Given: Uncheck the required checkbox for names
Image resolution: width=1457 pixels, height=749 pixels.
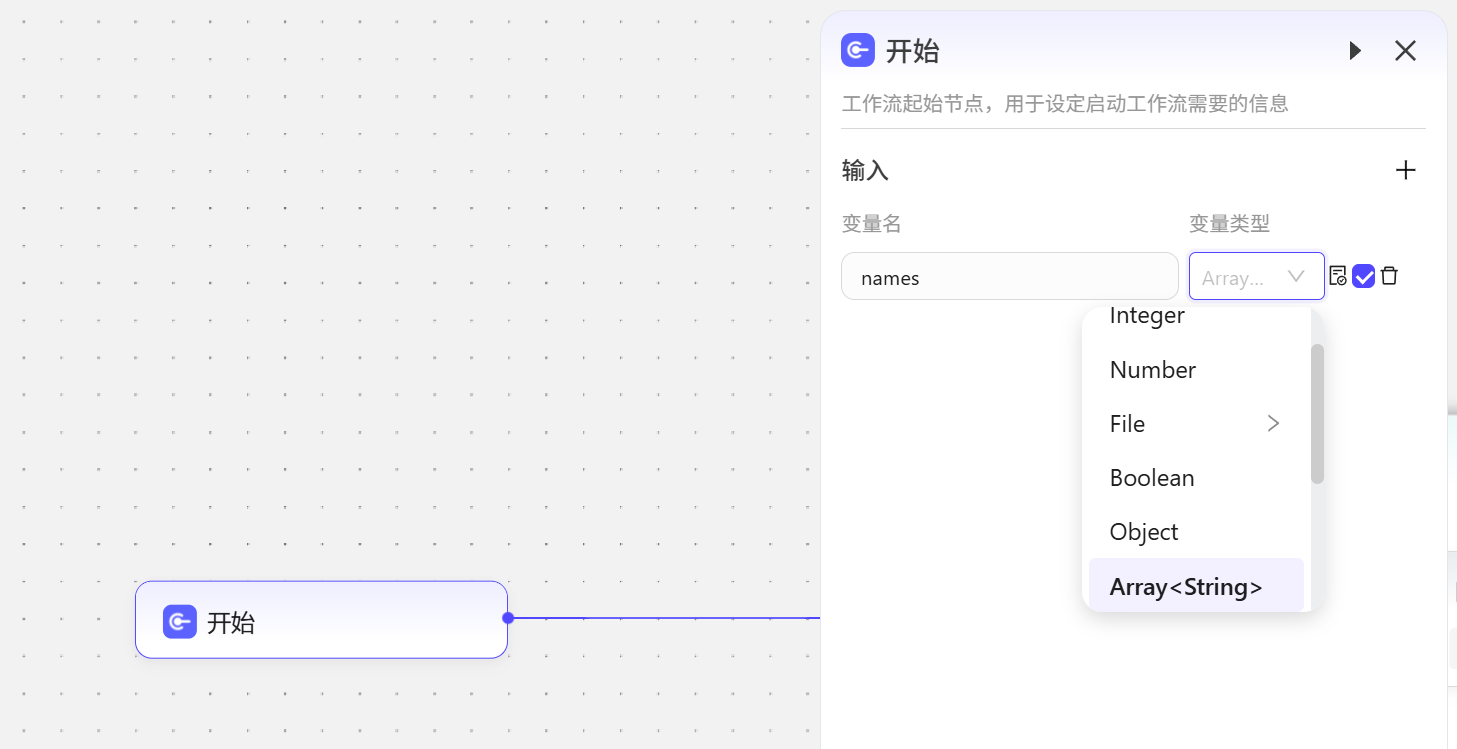Looking at the screenshot, I should [x=1363, y=276].
